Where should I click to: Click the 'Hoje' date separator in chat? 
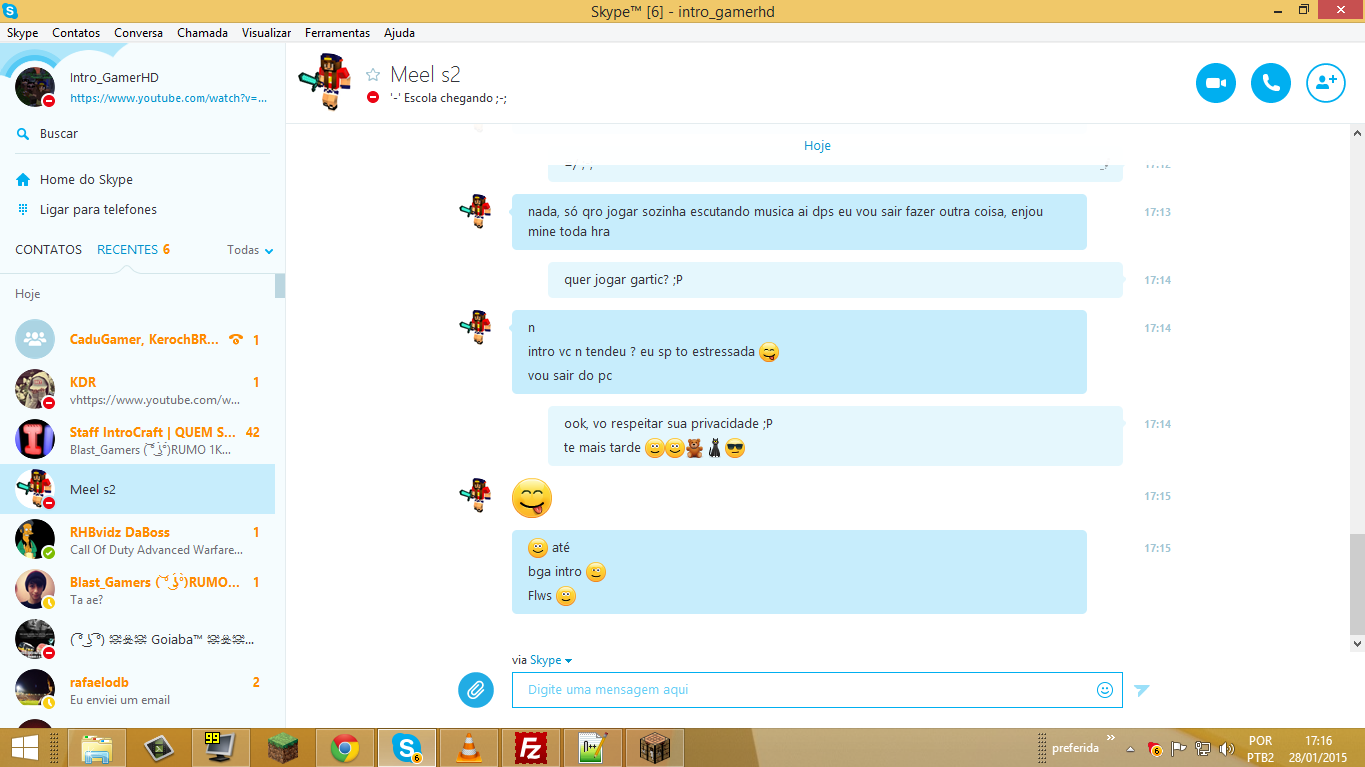click(817, 146)
